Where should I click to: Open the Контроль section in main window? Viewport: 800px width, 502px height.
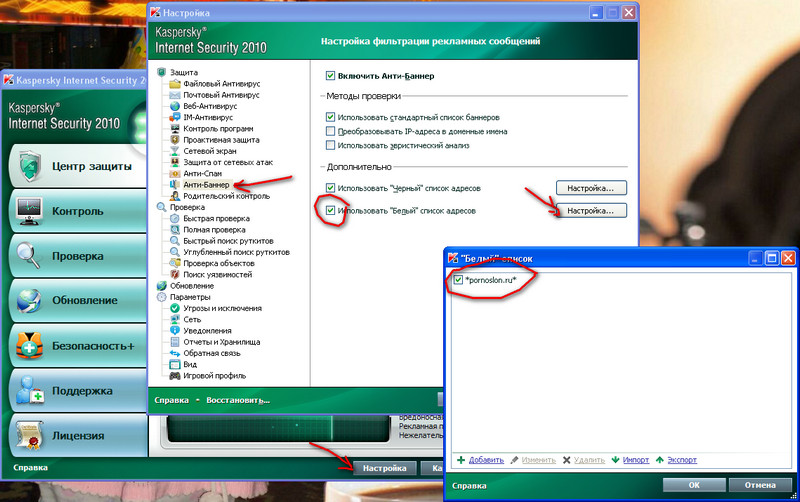click(78, 211)
